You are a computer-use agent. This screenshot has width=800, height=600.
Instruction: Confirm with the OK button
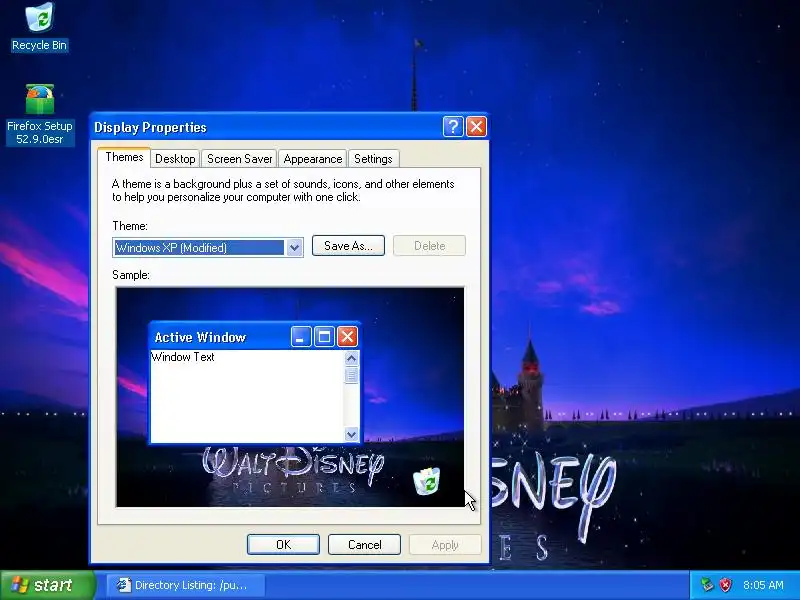point(283,544)
